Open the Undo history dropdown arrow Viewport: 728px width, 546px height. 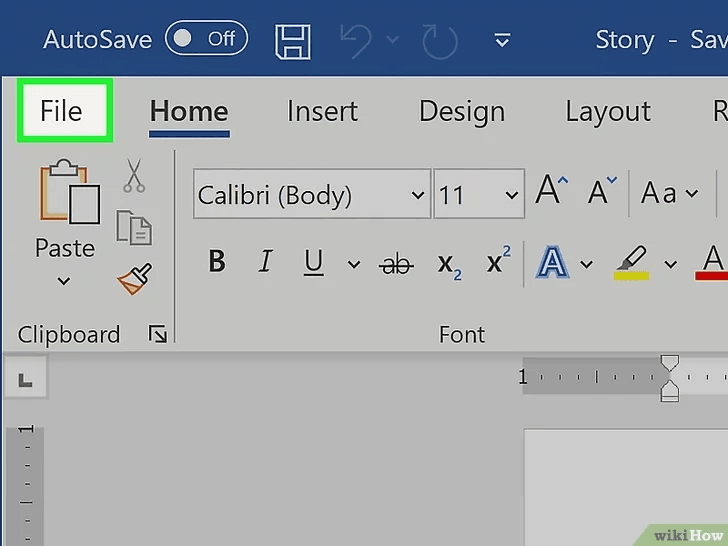(x=393, y=40)
